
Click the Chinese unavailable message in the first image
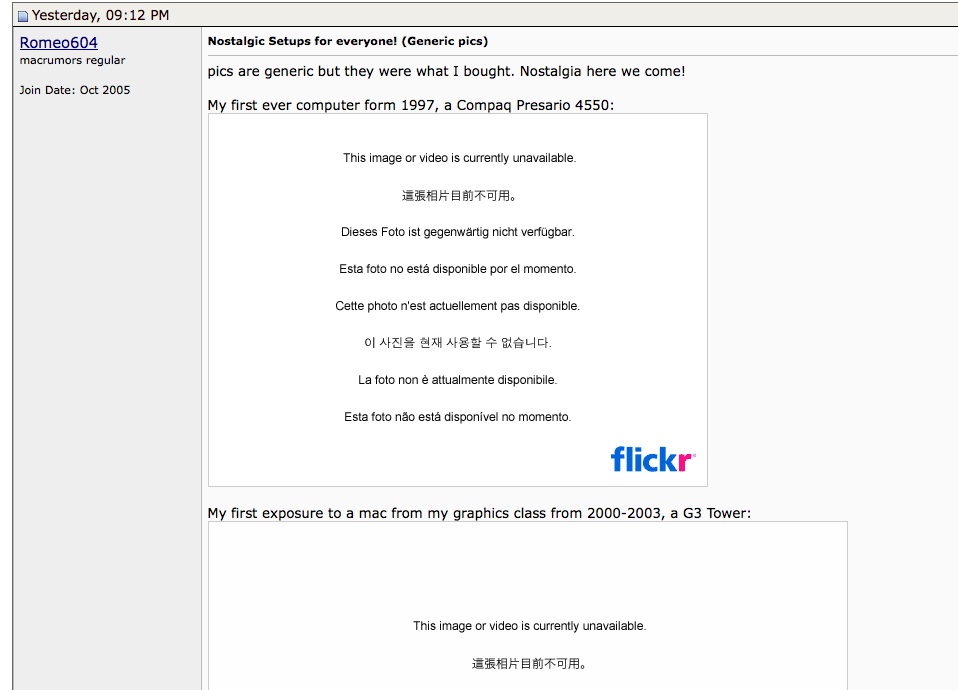[x=459, y=196]
